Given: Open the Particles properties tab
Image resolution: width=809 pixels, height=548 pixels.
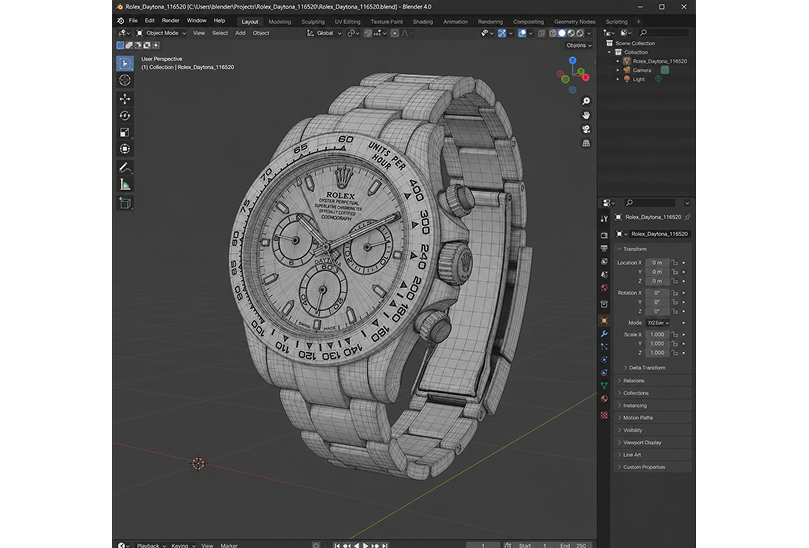Looking at the screenshot, I should (604, 346).
